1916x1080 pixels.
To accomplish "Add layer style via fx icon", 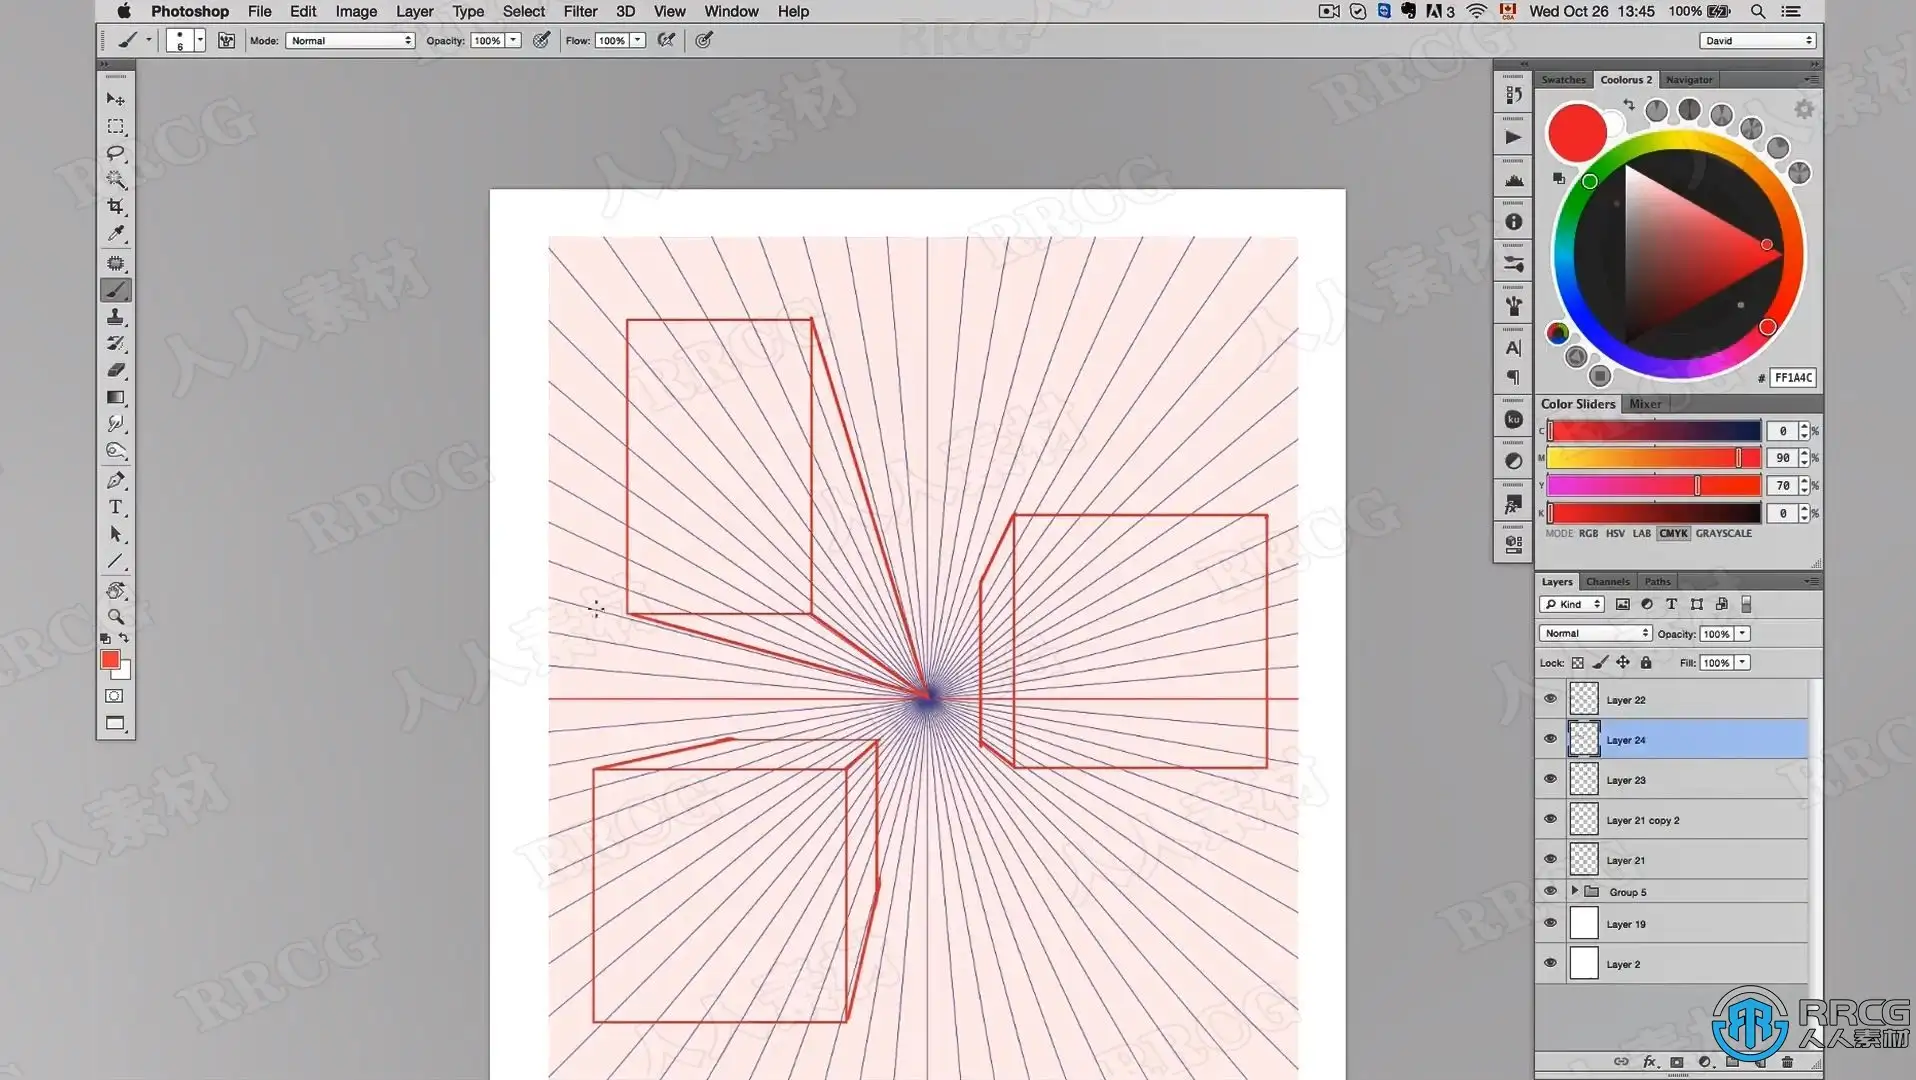I will click(x=1650, y=1062).
